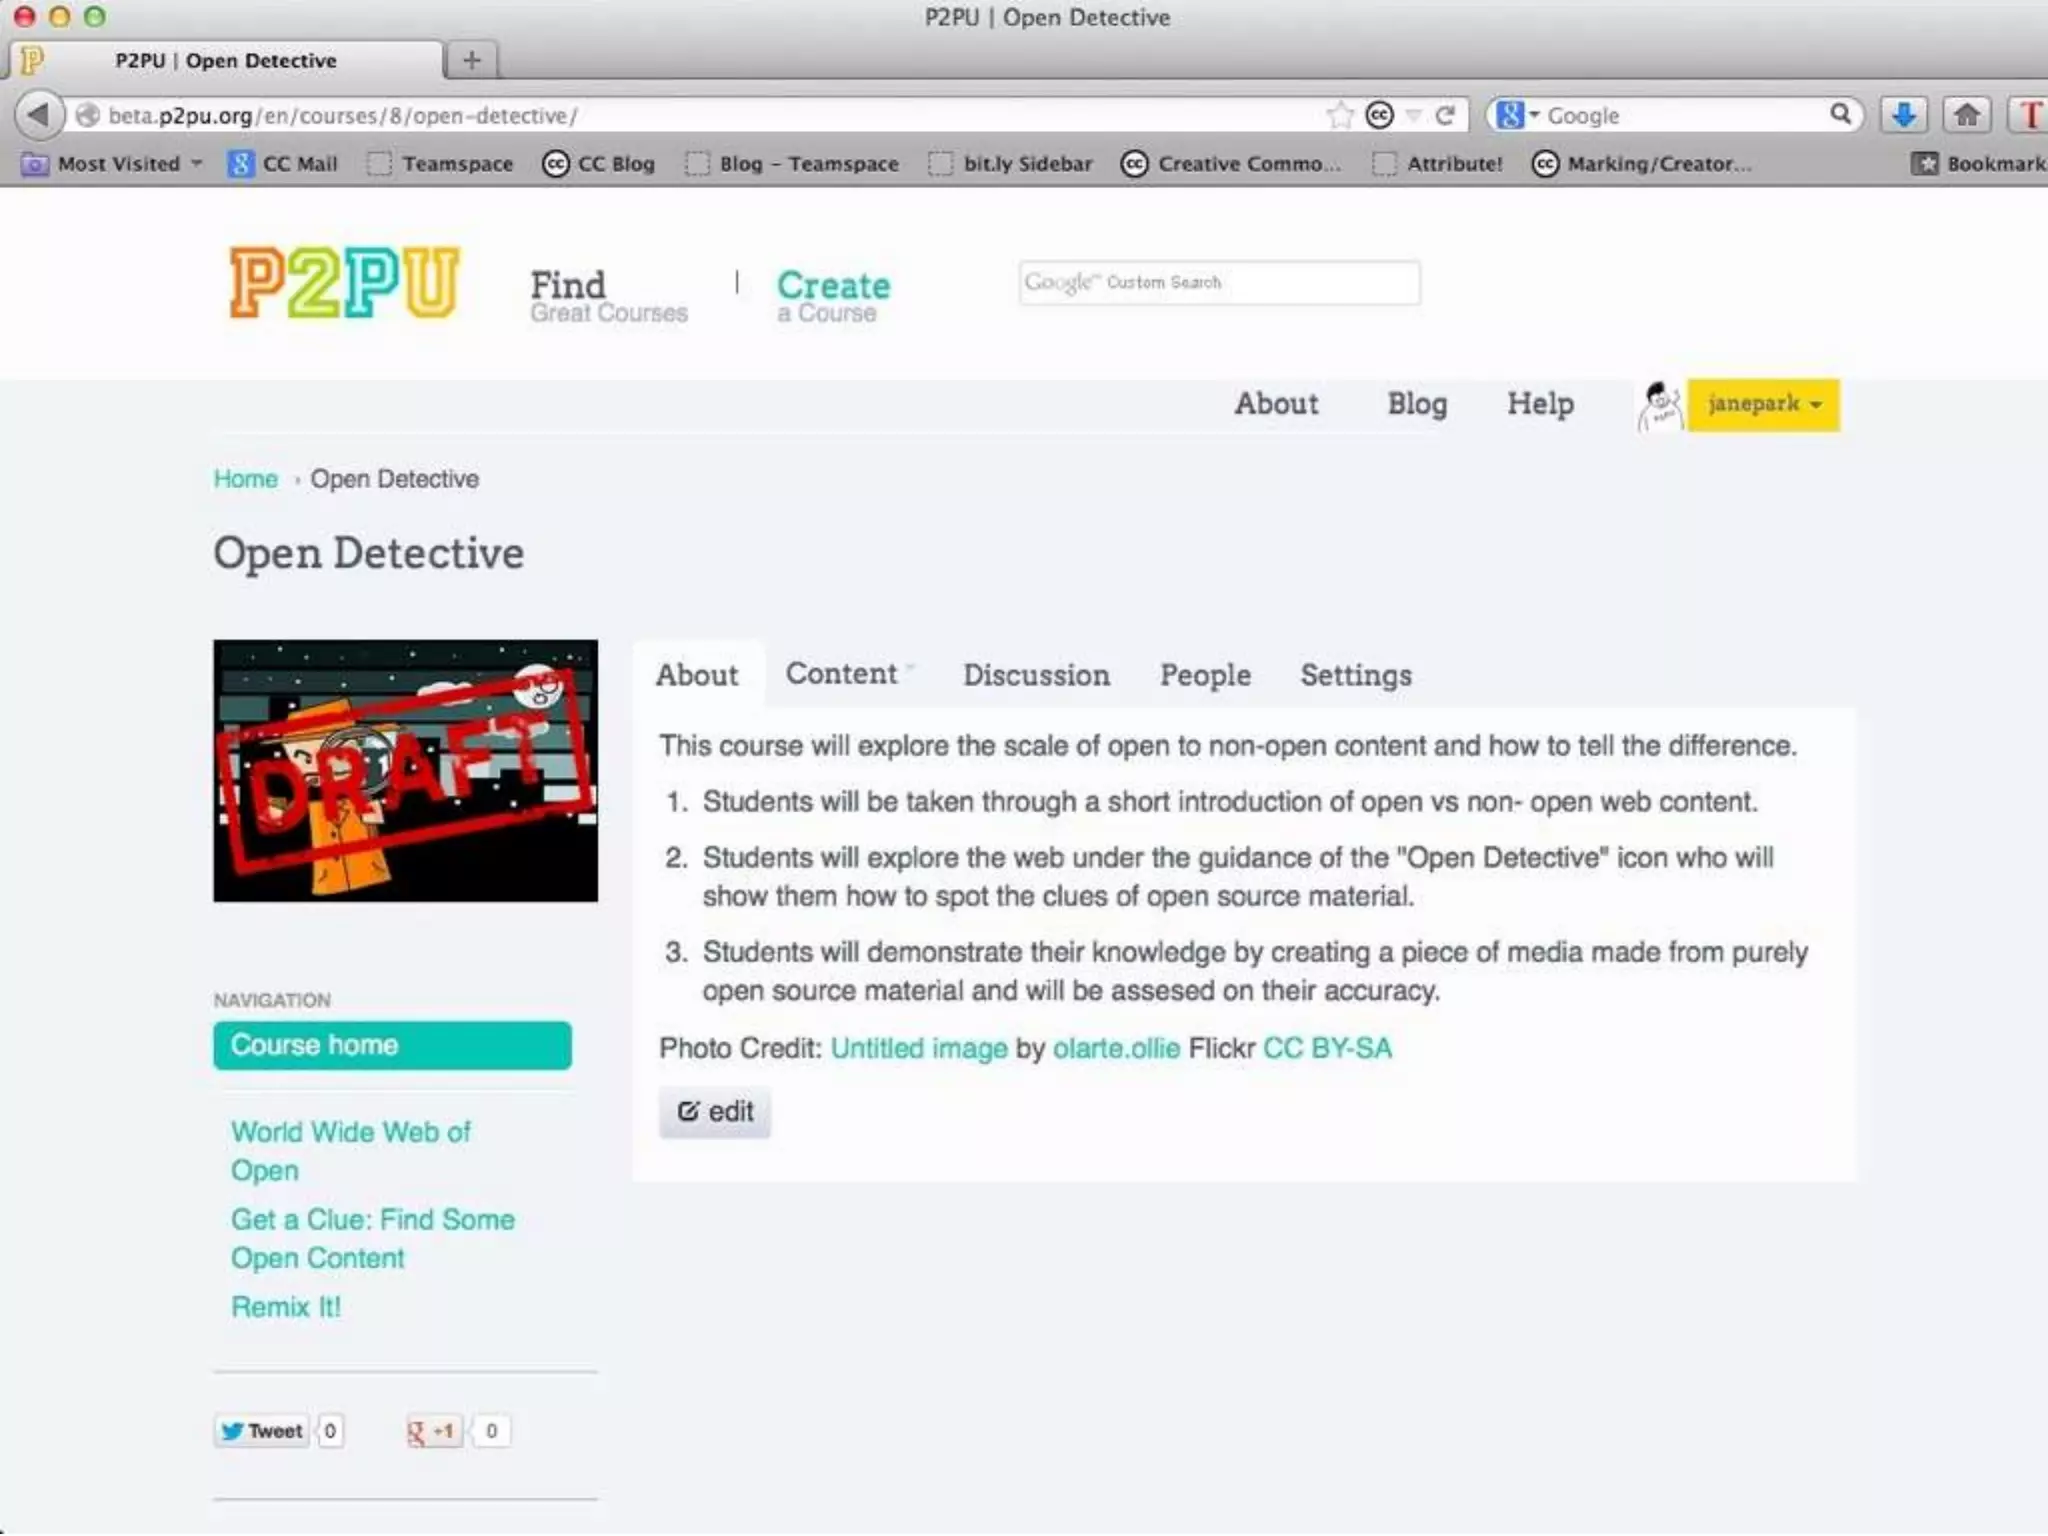This screenshot has height=1536, width=2048.
Task: Go to browser home icon
Action: (x=1966, y=115)
